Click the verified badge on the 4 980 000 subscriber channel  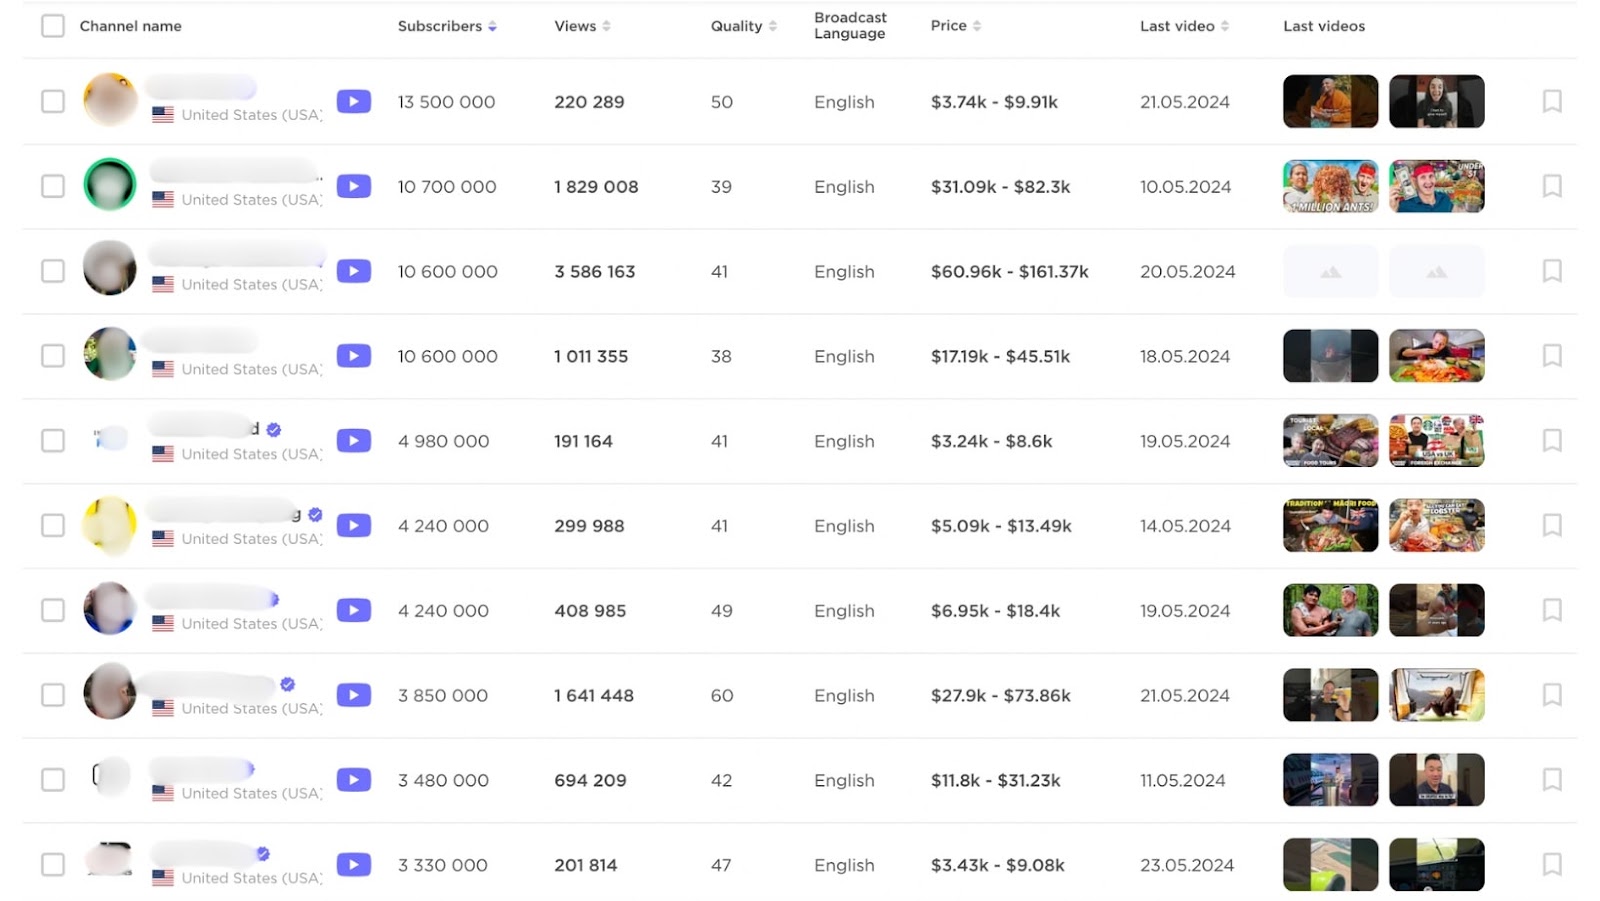click(272, 428)
